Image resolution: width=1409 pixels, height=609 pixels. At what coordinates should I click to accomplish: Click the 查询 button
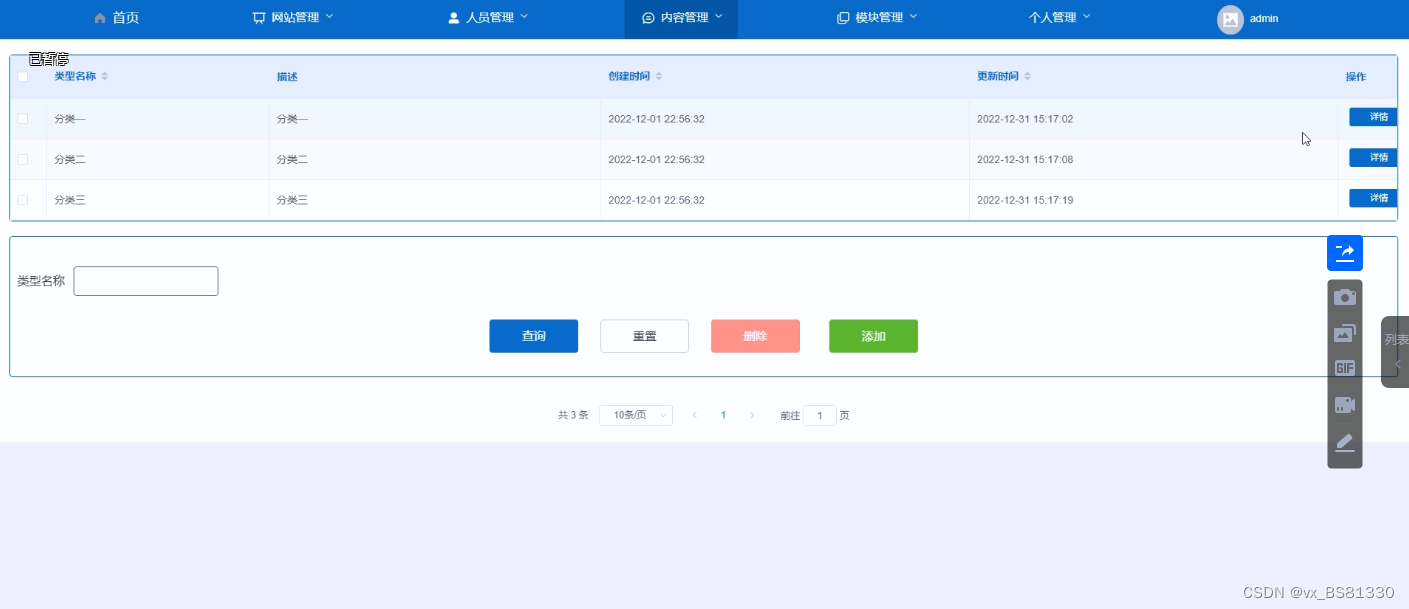[x=534, y=336]
